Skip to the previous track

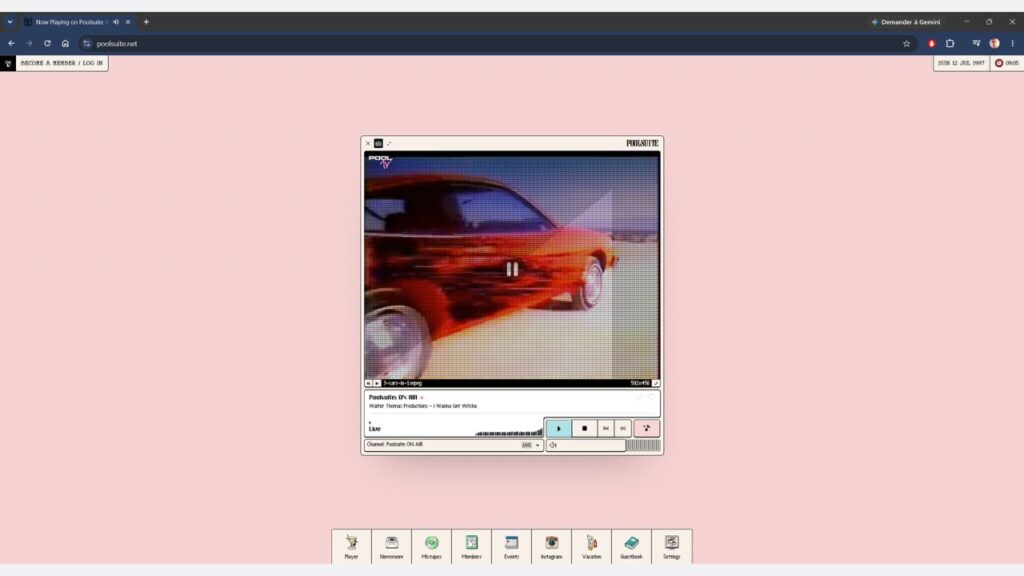[605, 428]
